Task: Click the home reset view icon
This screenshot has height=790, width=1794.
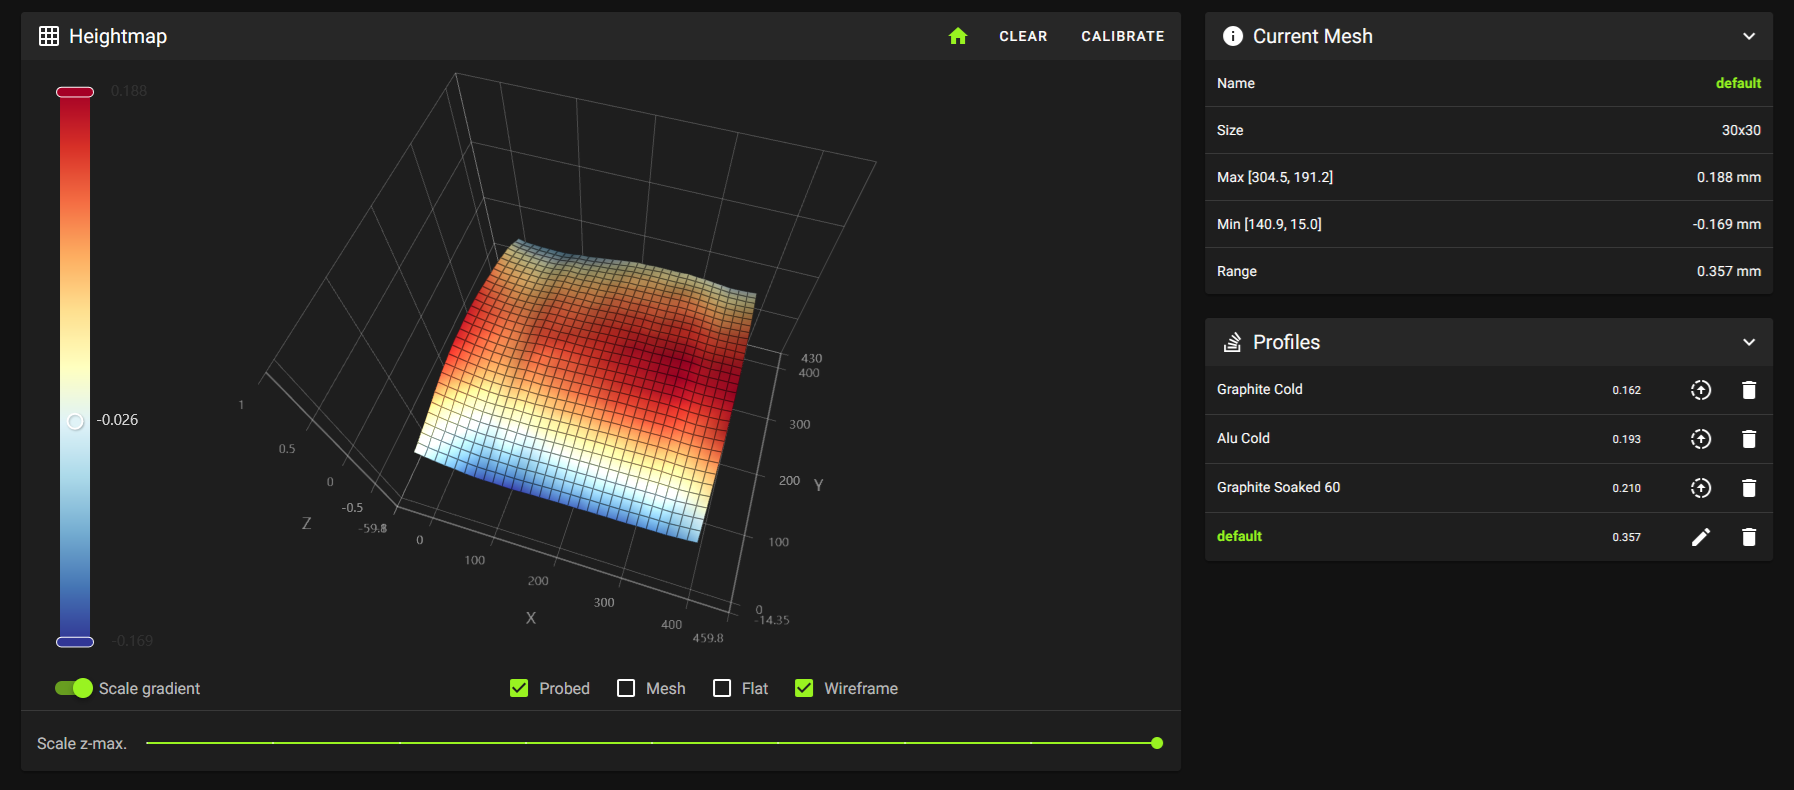Action: (958, 36)
